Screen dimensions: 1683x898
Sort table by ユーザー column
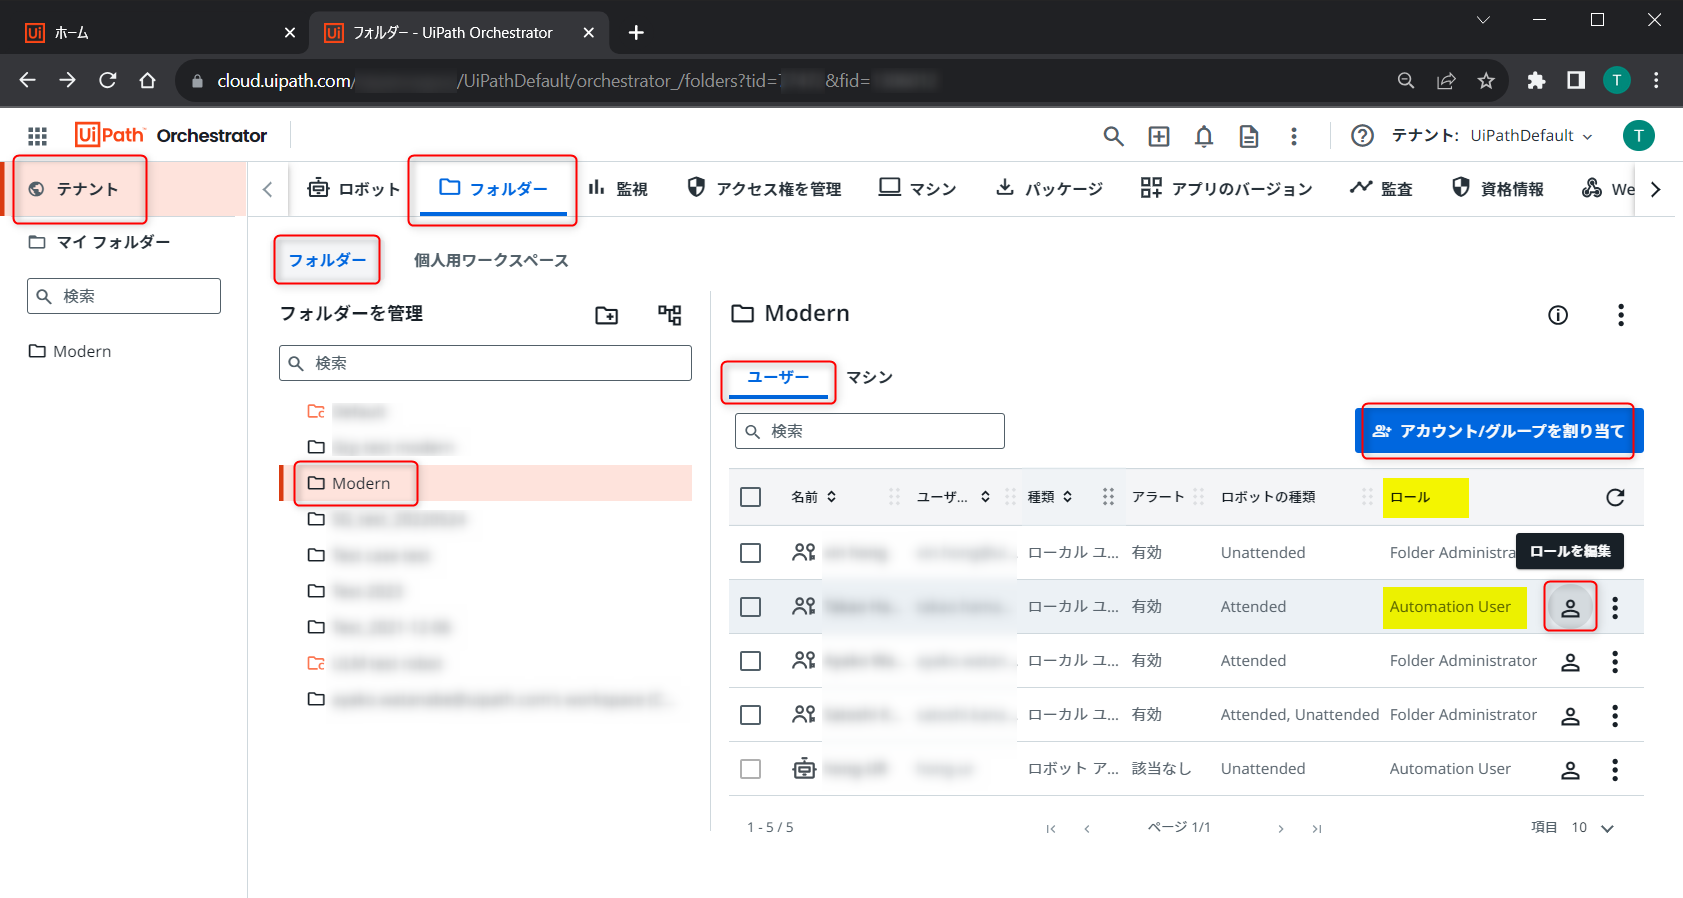pos(953,497)
